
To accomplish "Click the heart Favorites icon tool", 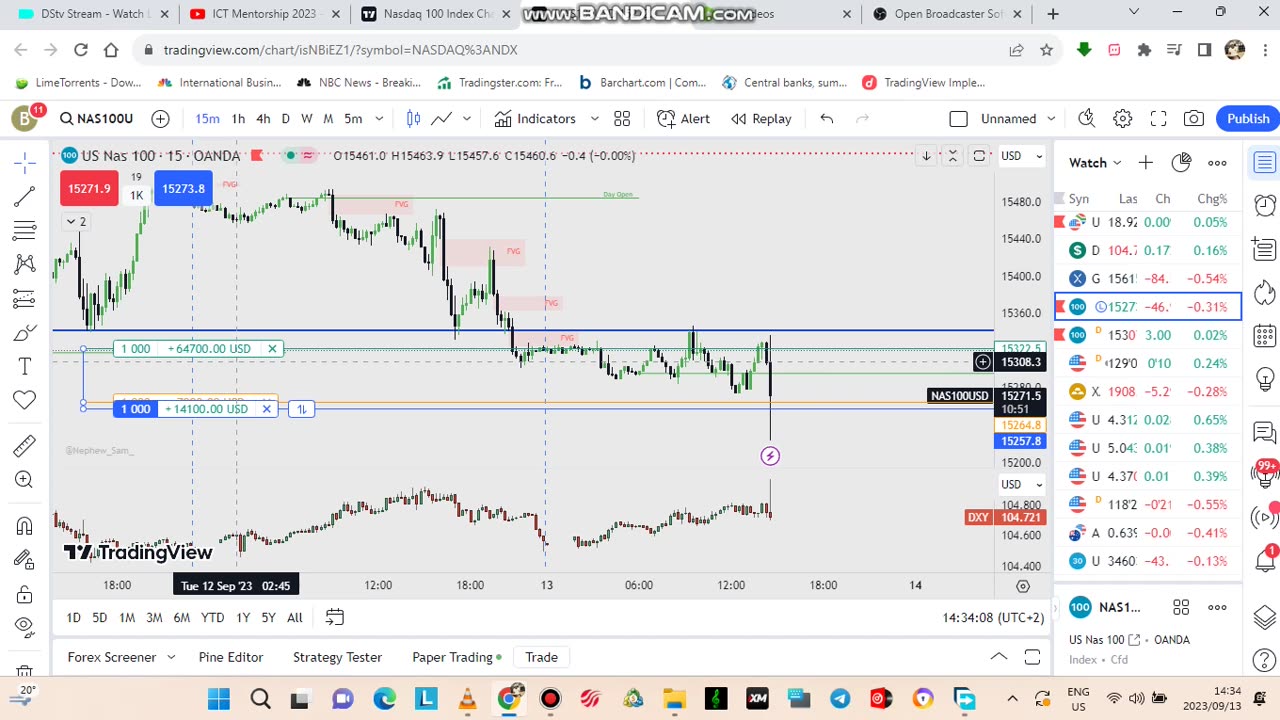I will point(25,400).
